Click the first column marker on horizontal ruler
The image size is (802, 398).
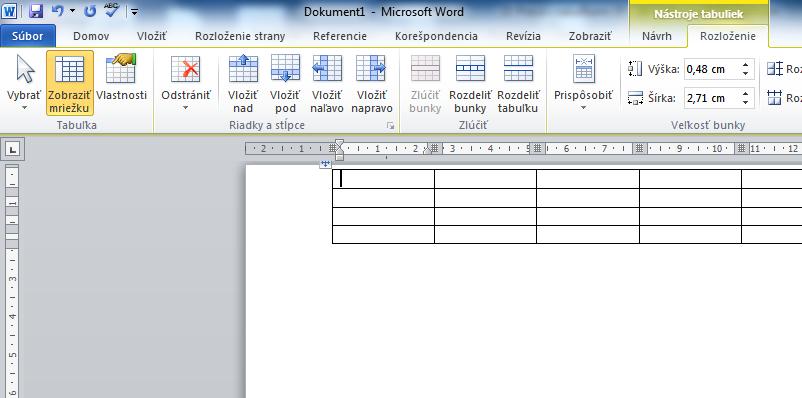click(x=331, y=149)
